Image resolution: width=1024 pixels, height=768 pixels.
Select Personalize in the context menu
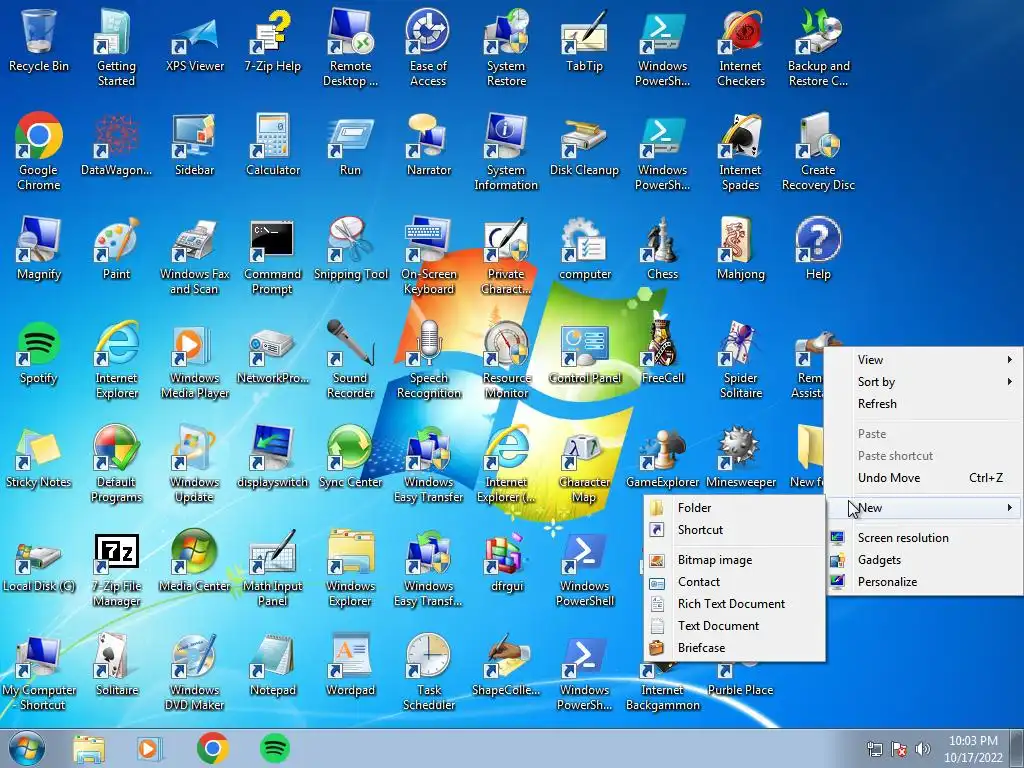pos(923,582)
